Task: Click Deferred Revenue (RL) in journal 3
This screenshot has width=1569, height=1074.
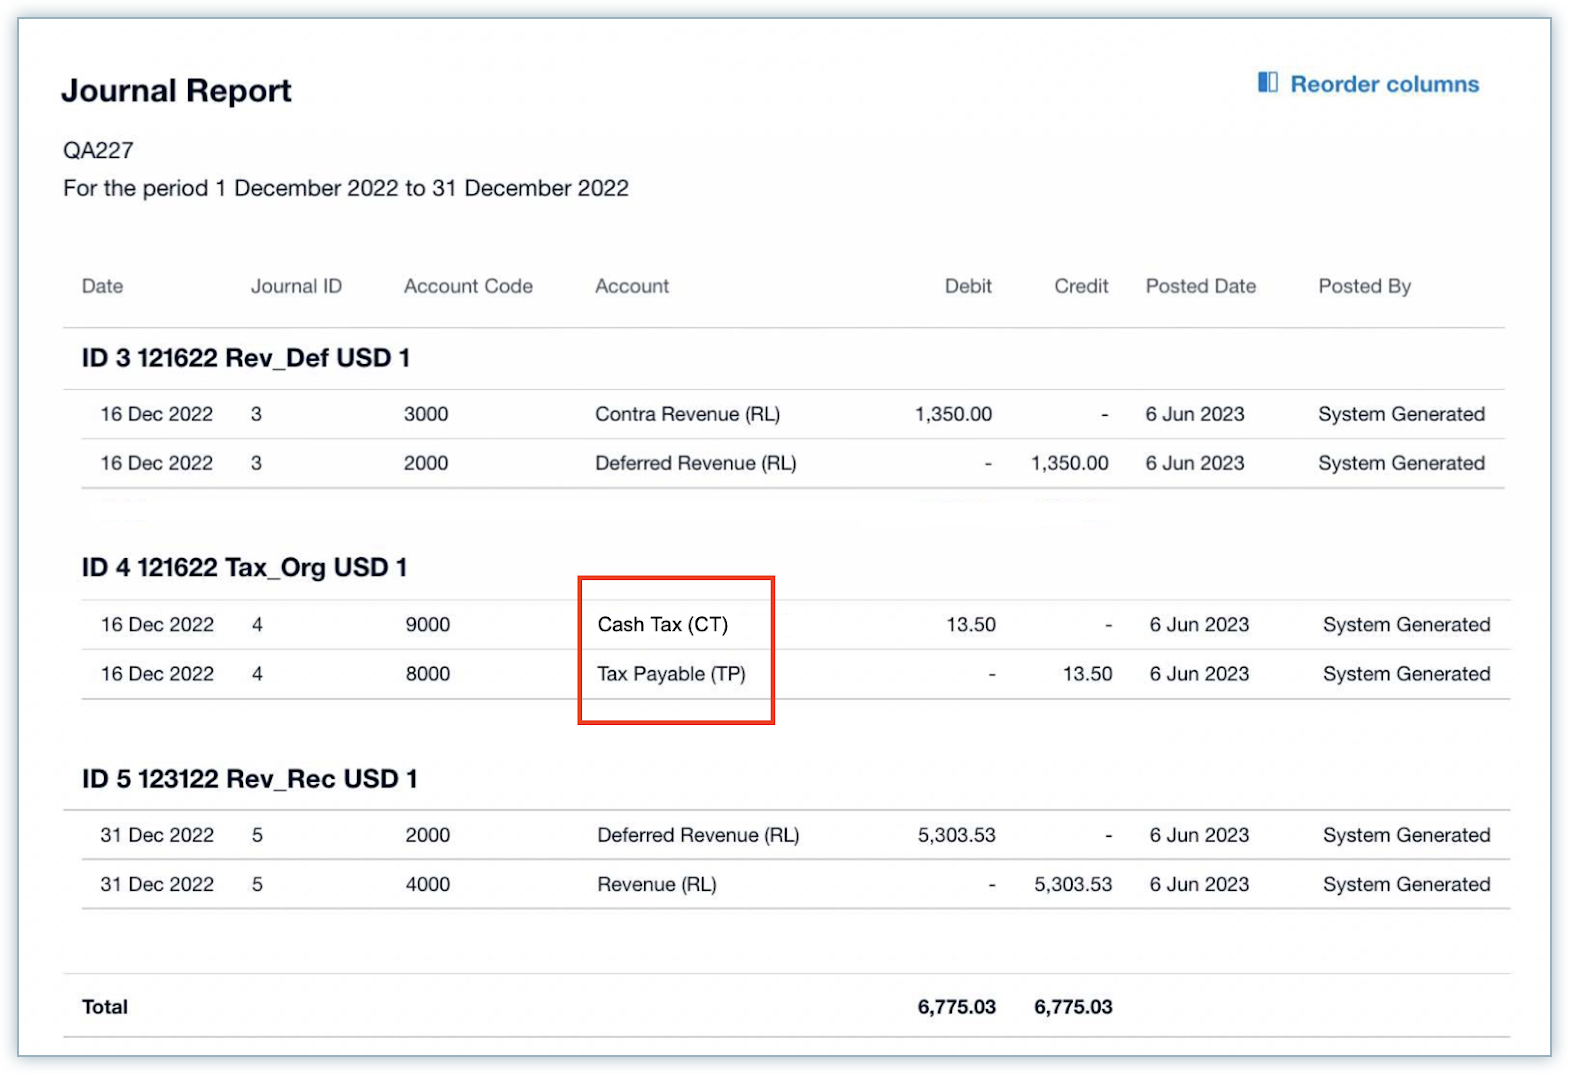Action: tap(695, 463)
